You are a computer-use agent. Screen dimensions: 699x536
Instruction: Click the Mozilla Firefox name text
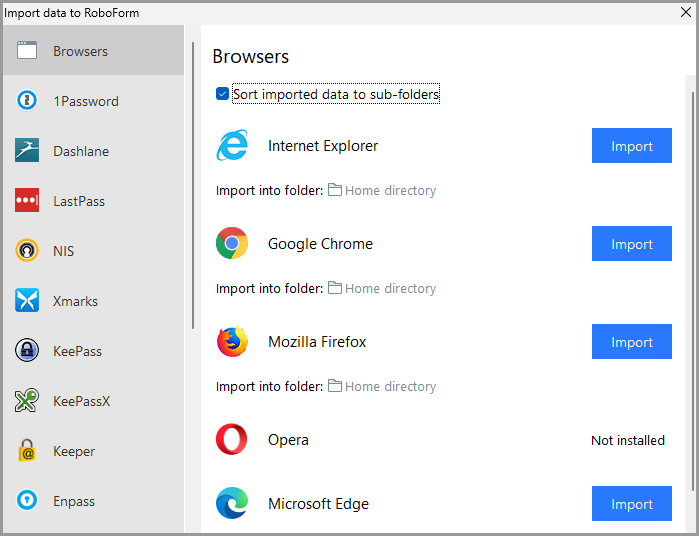(317, 342)
